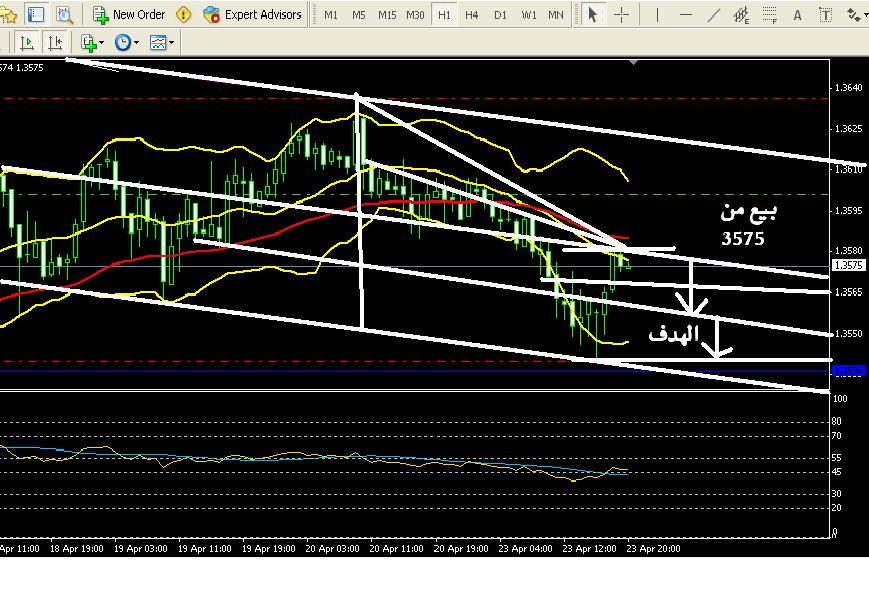Switch to the M15 timeframe
The image size is (869, 606).
(387, 15)
